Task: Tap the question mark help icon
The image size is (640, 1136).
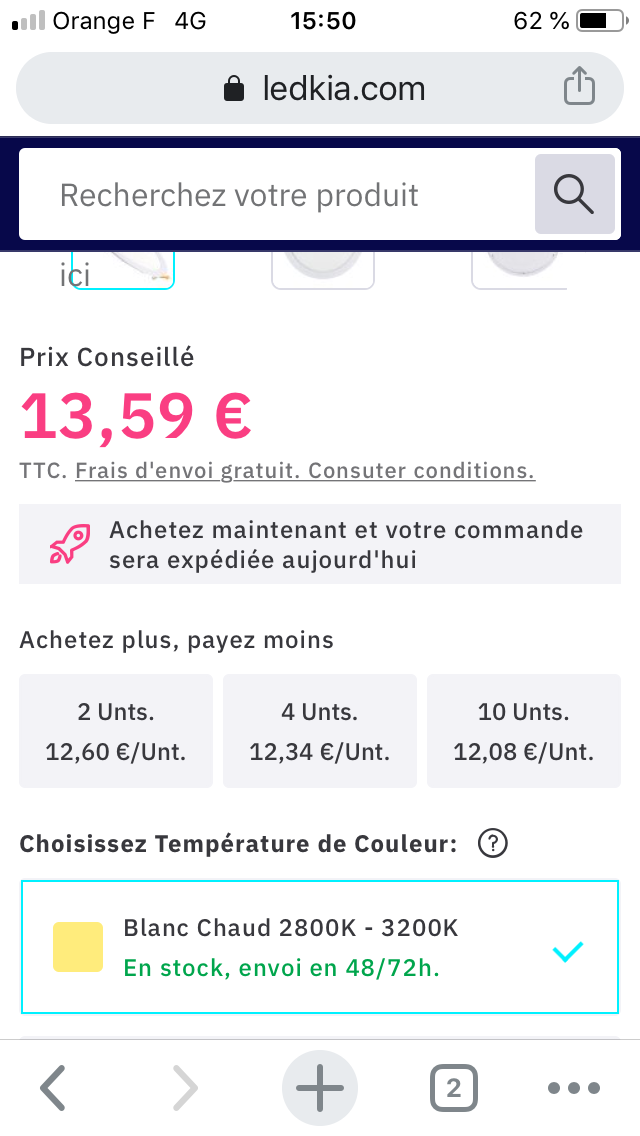Action: 492,844
